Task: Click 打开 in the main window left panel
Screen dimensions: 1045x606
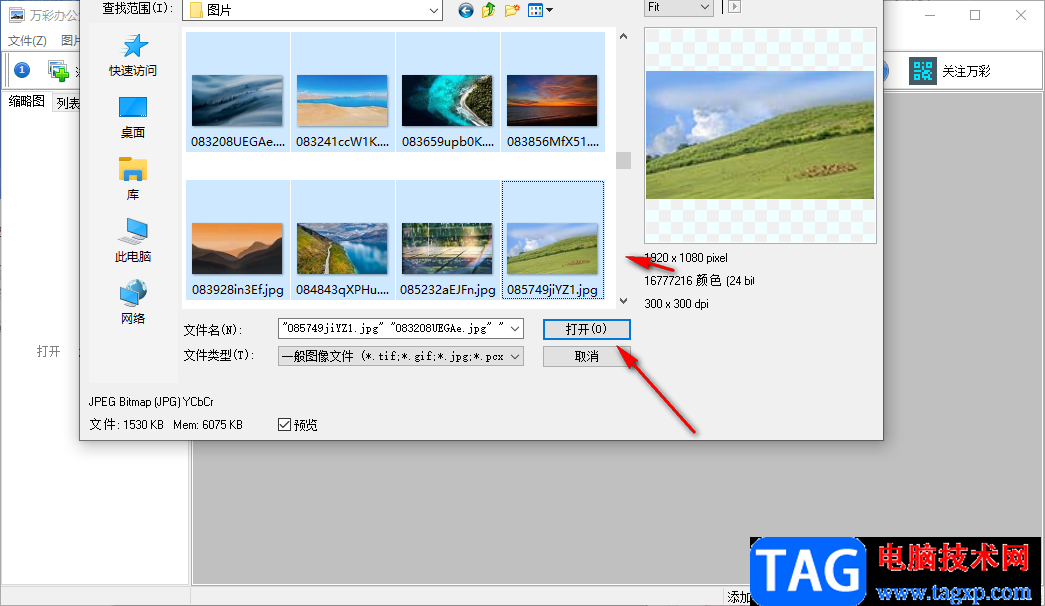Action: click(49, 351)
